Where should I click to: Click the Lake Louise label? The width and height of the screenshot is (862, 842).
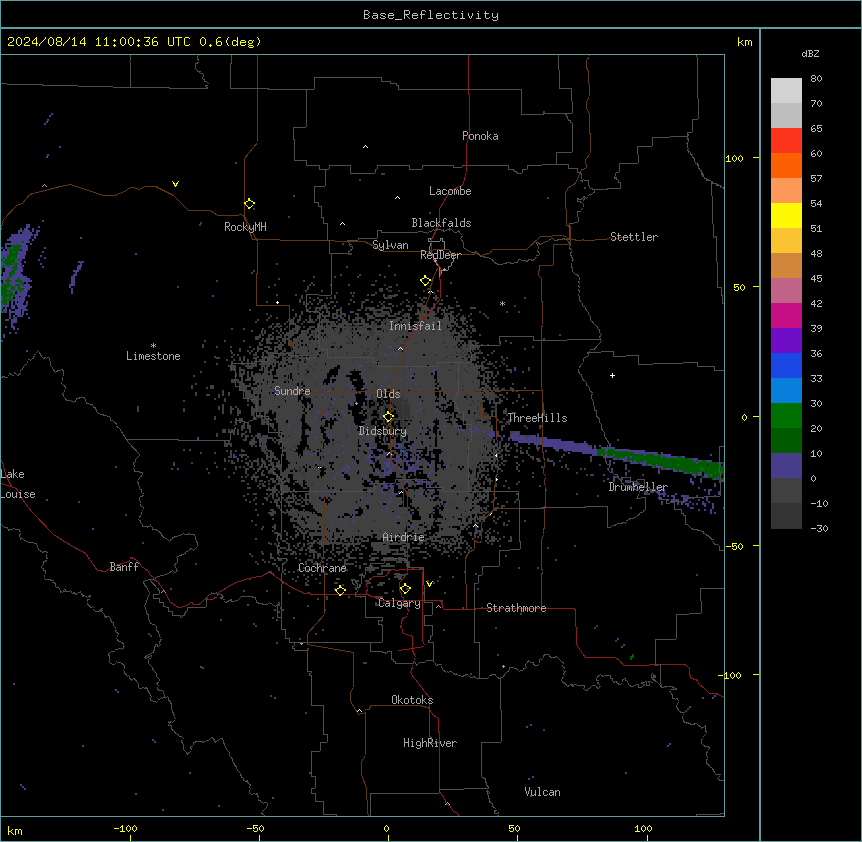[x=18, y=484]
